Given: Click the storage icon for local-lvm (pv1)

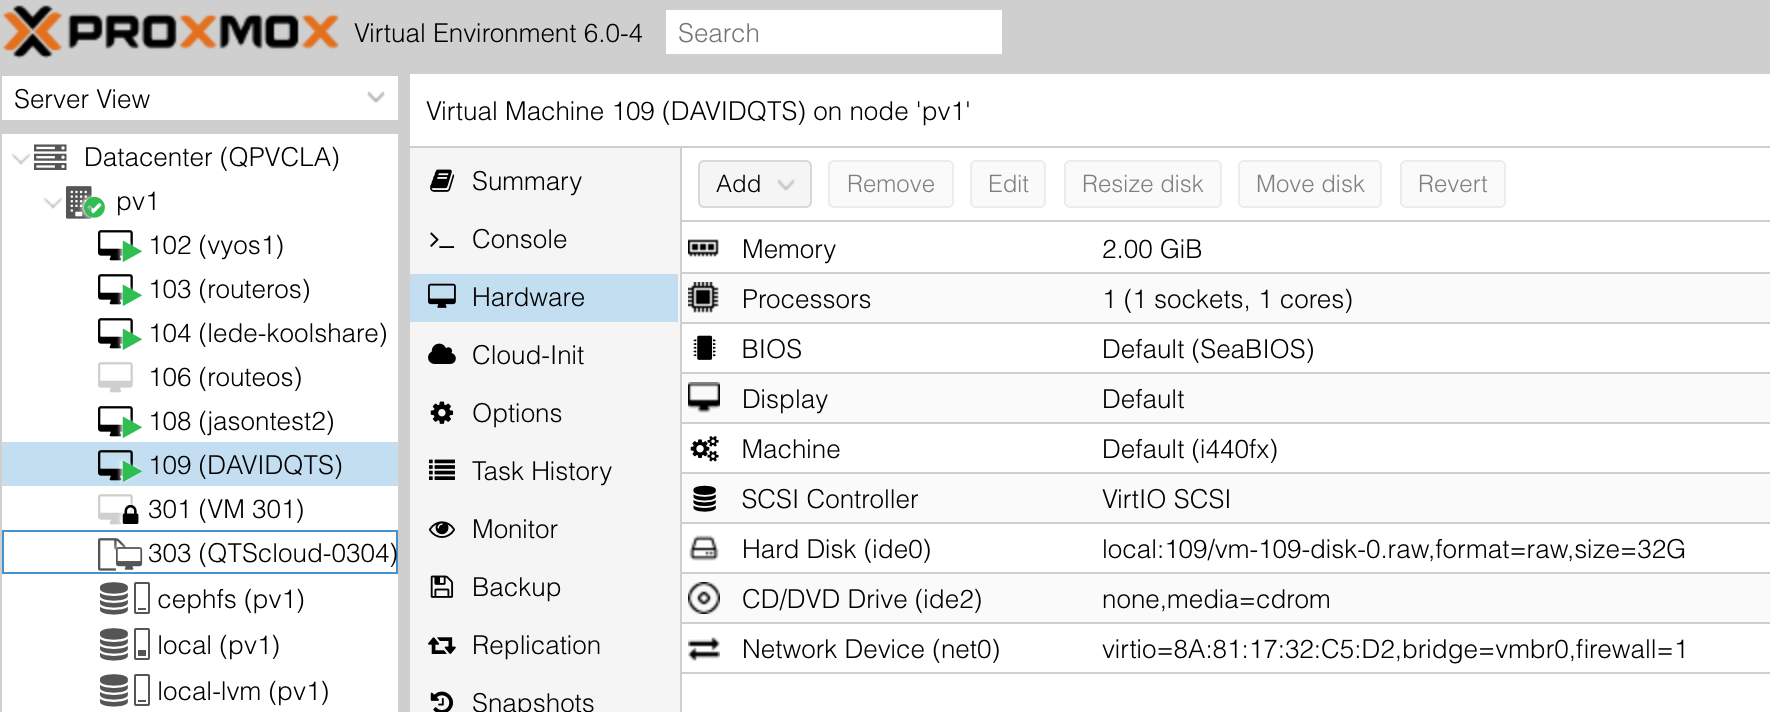Looking at the screenshot, I should 125,691.
